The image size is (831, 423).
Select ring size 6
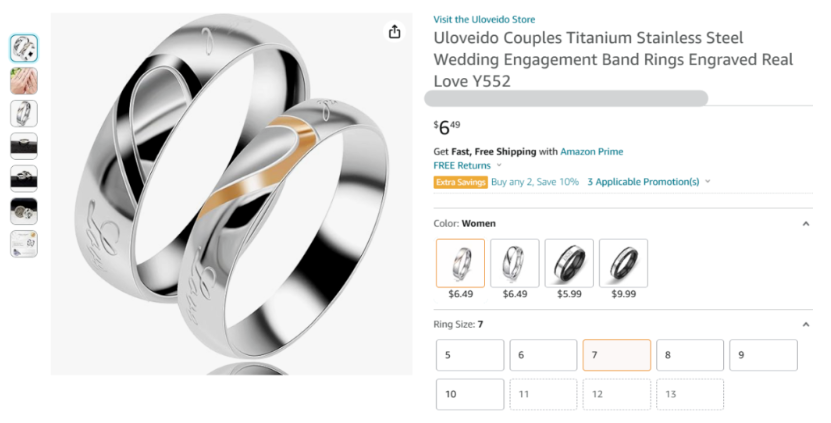point(543,355)
